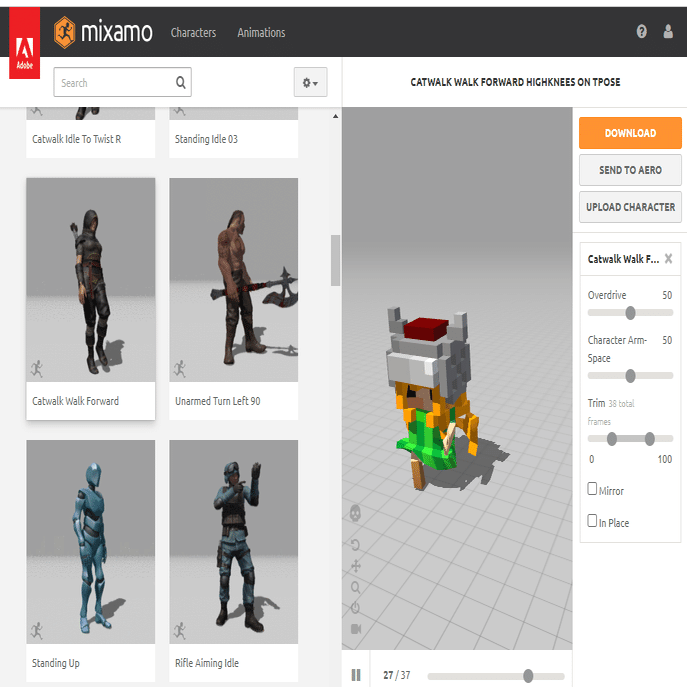The width and height of the screenshot is (687, 687).
Task: Click the Overdrive value 50
Action: coord(667,295)
